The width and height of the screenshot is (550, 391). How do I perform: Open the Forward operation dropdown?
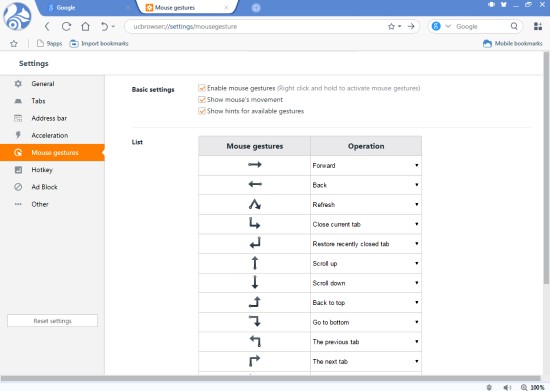[366, 166]
